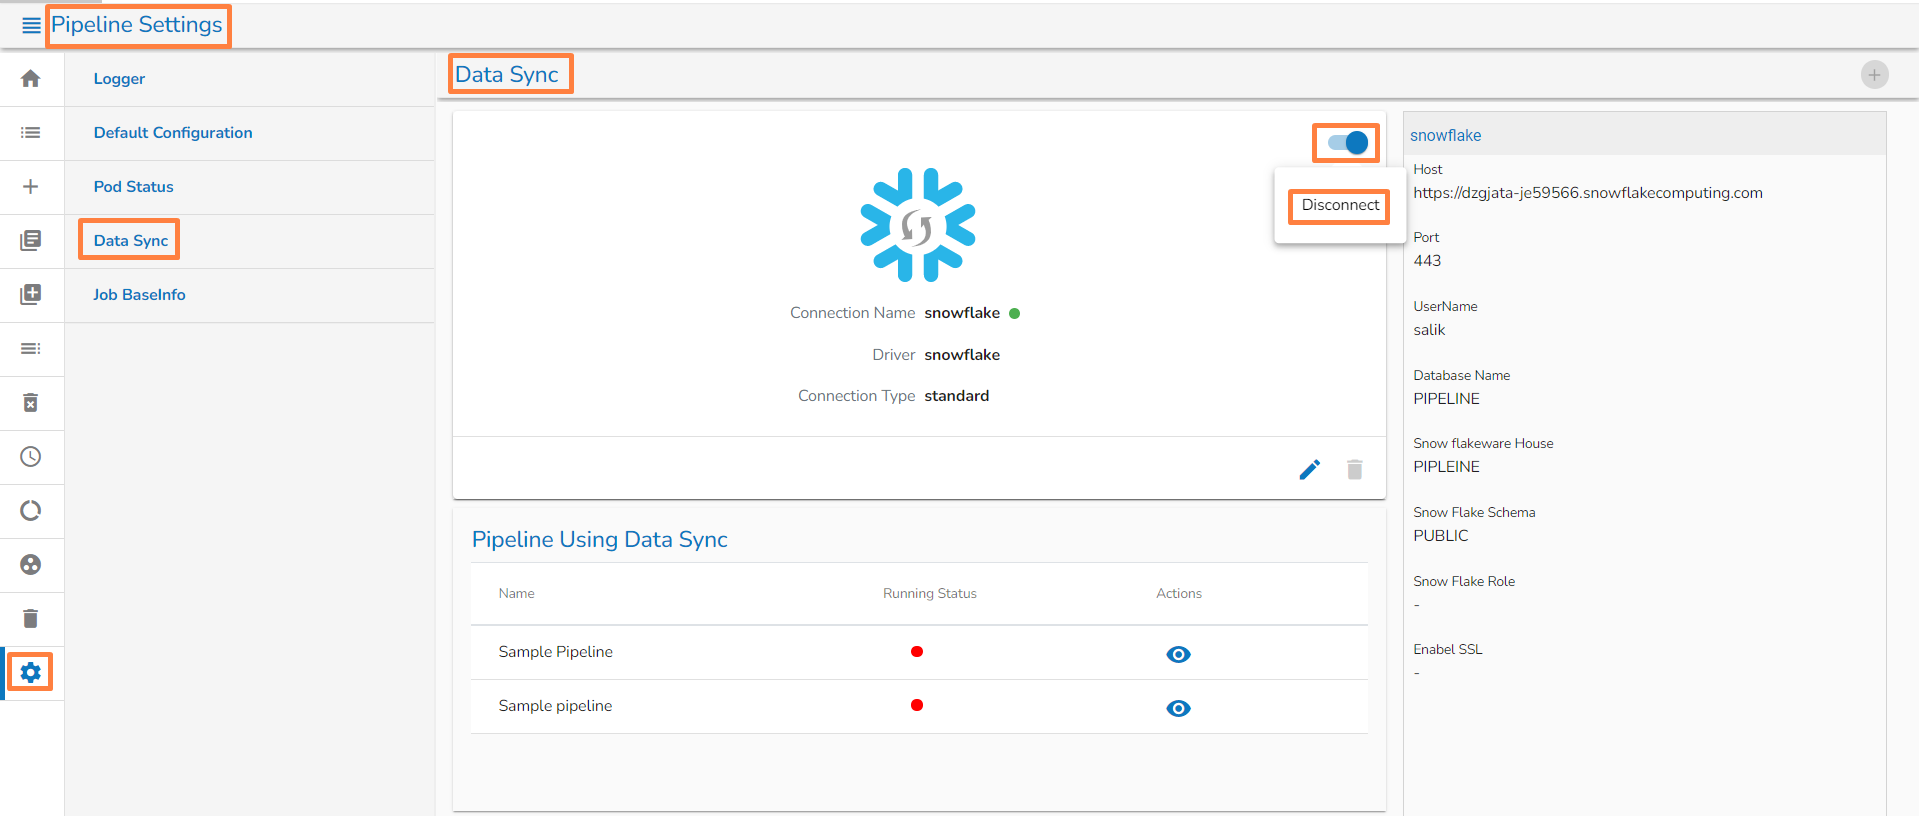The height and width of the screenshot is (816, 1919).
Task: Click the Snowflake logo thumbnail
Action: click(x=917, y=225)
